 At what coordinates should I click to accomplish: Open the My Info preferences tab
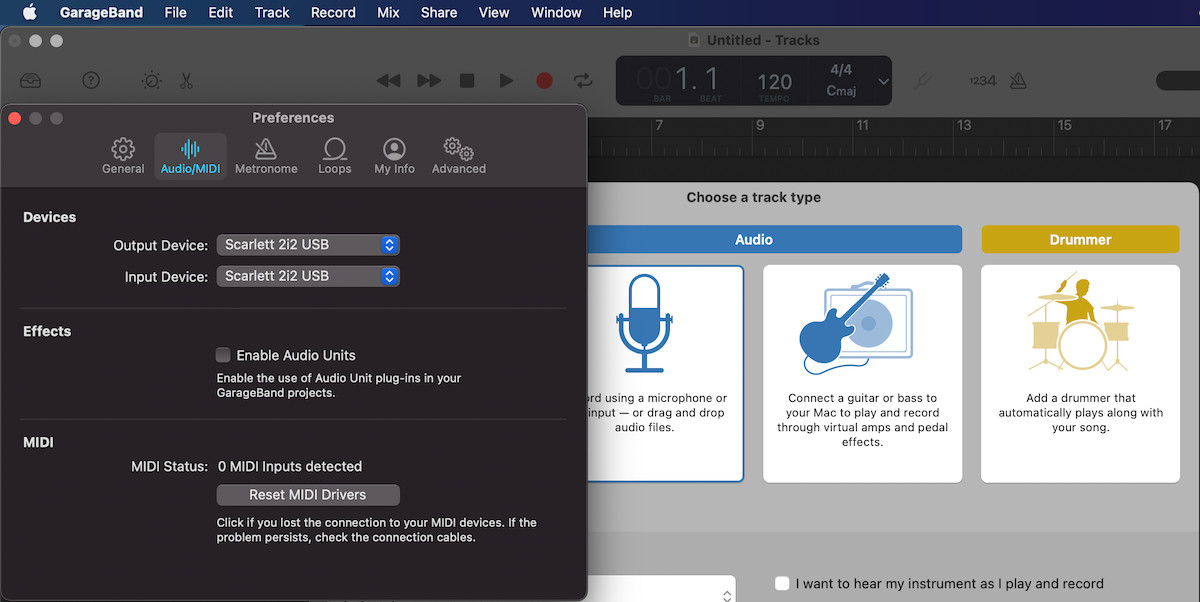click(x=394, y=157)
